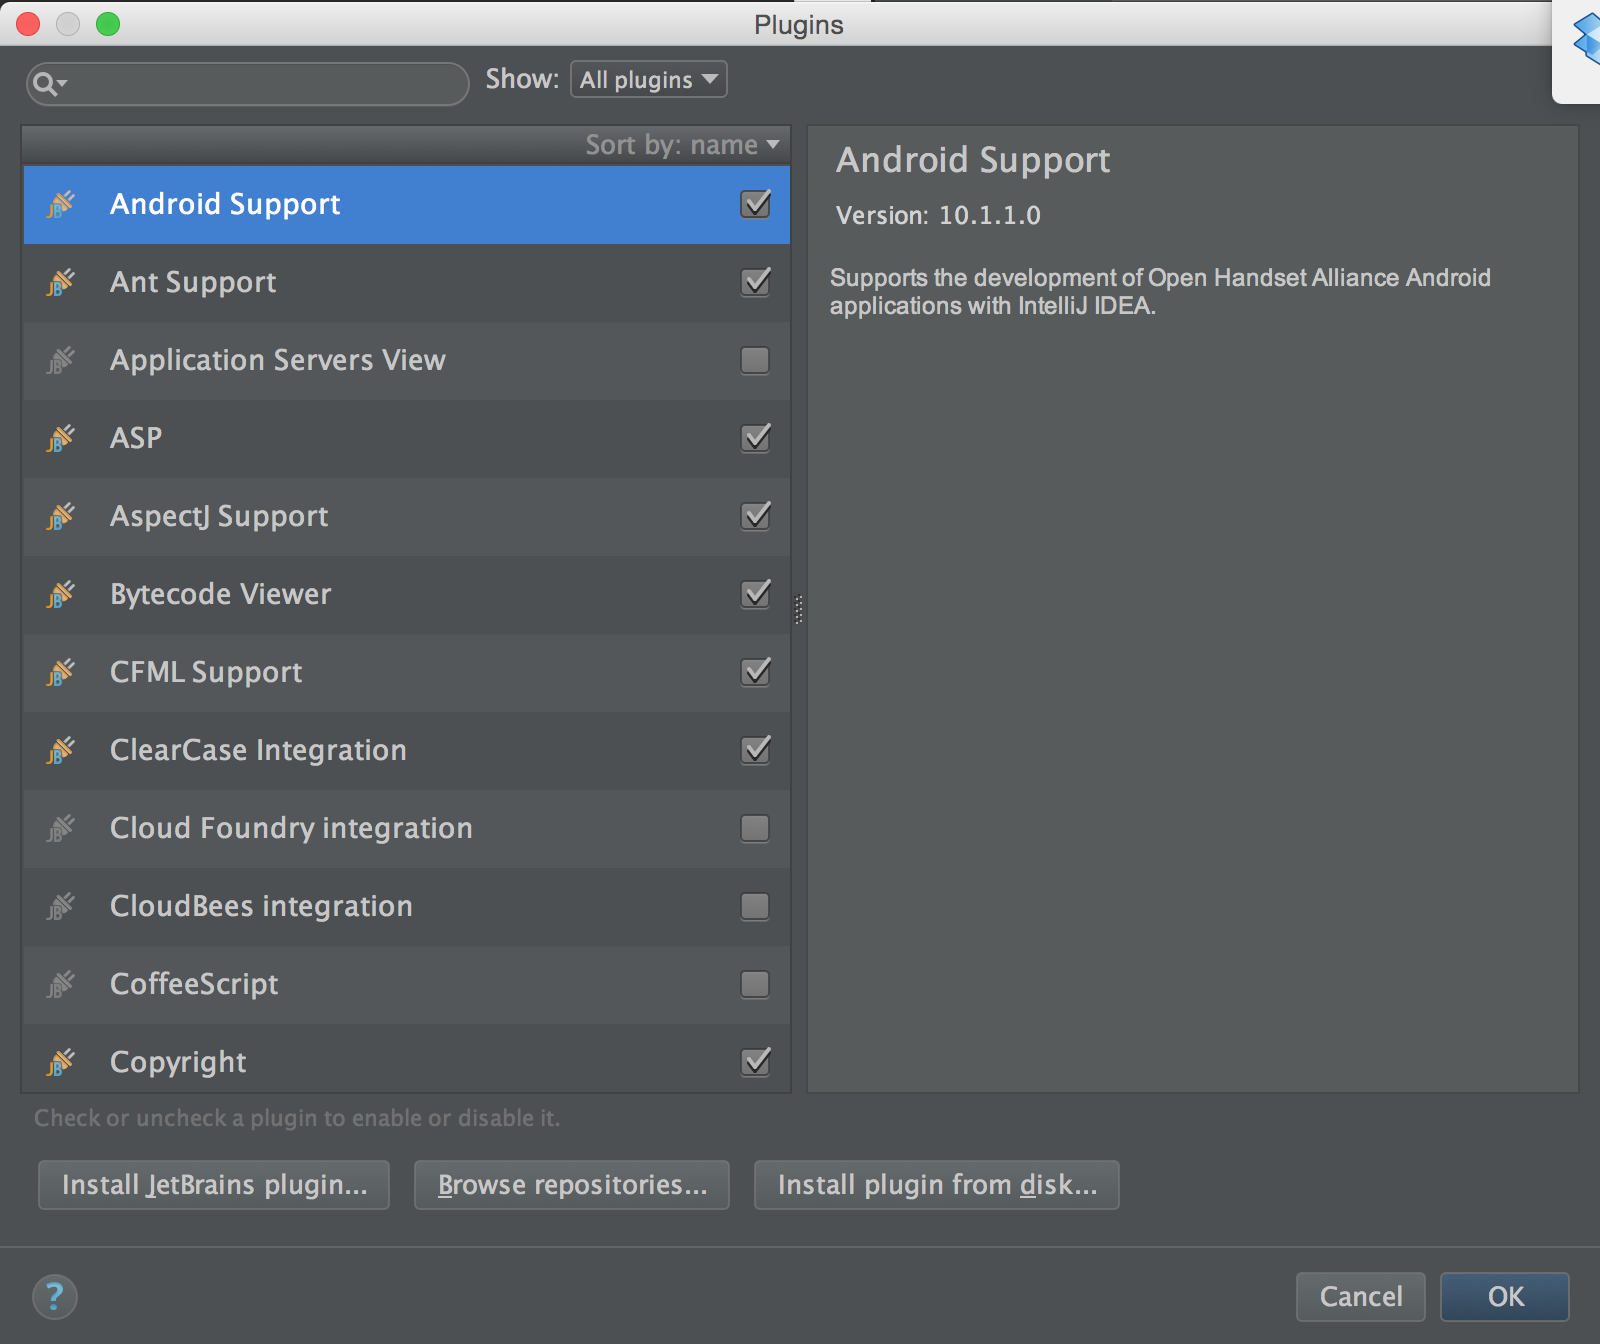The image size is (1600, 1344).
Task: Disable the CFML Support checkbox
Action: (755, 672)
